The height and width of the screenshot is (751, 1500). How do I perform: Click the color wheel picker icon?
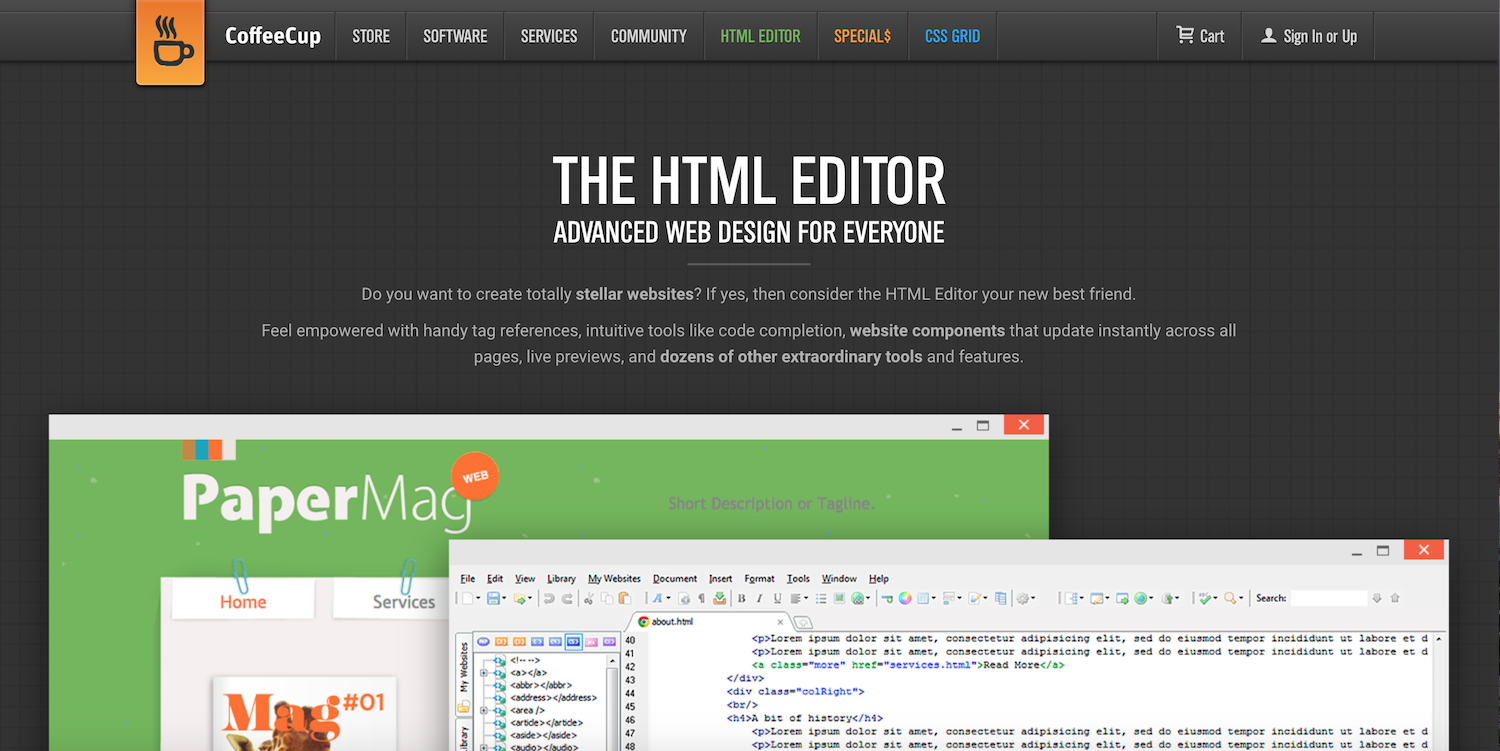pyautogui.click(x=905, y=598)
